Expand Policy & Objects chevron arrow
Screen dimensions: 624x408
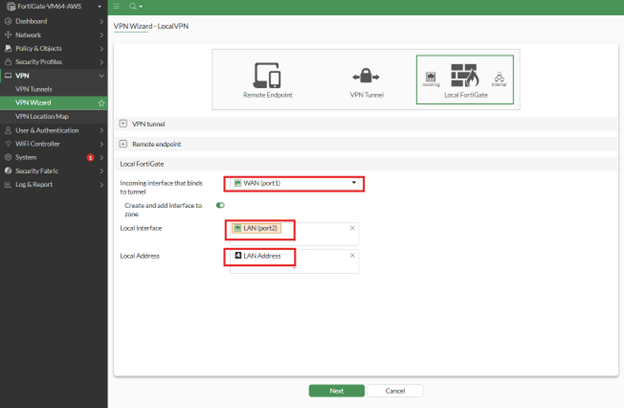101,49
